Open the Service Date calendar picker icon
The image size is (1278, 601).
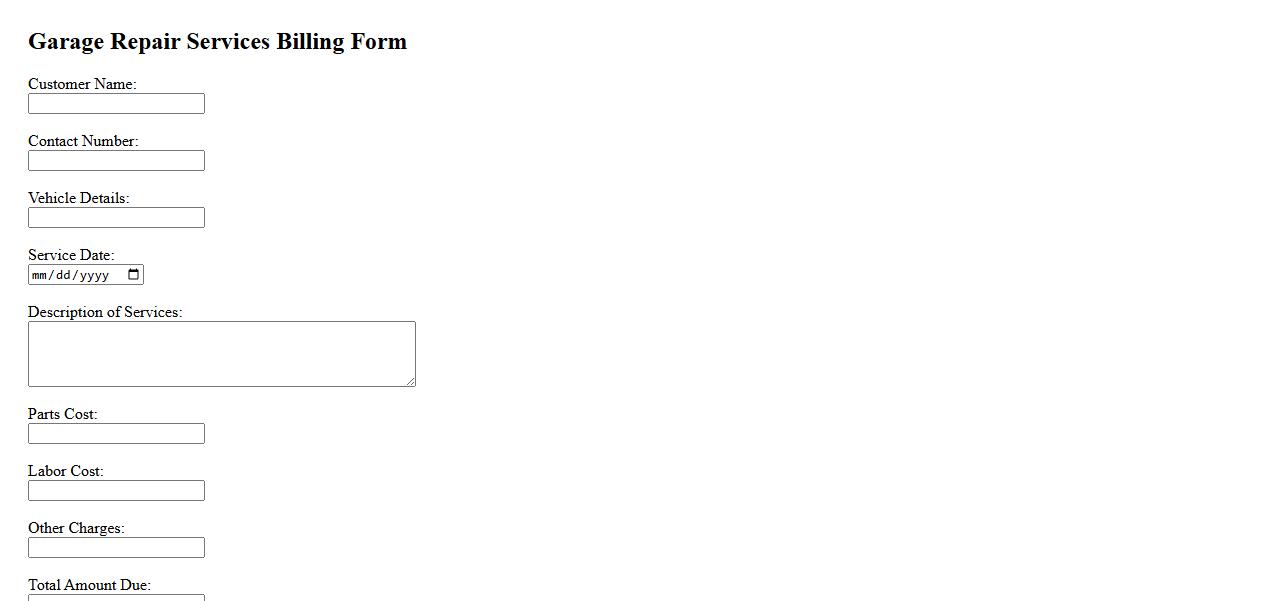(134, 275)
